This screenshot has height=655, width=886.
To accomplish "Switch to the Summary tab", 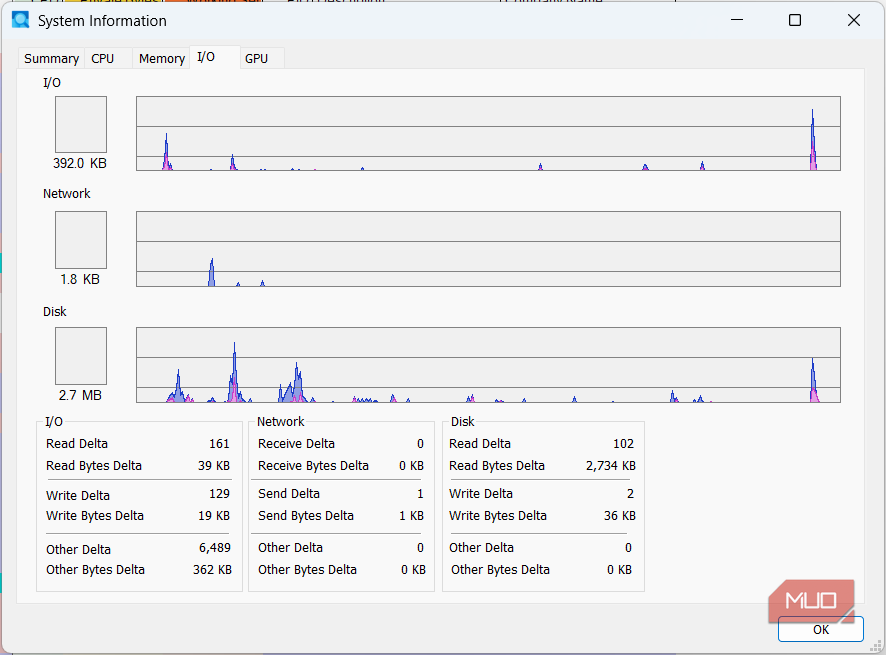I will (x=51, y=58).
